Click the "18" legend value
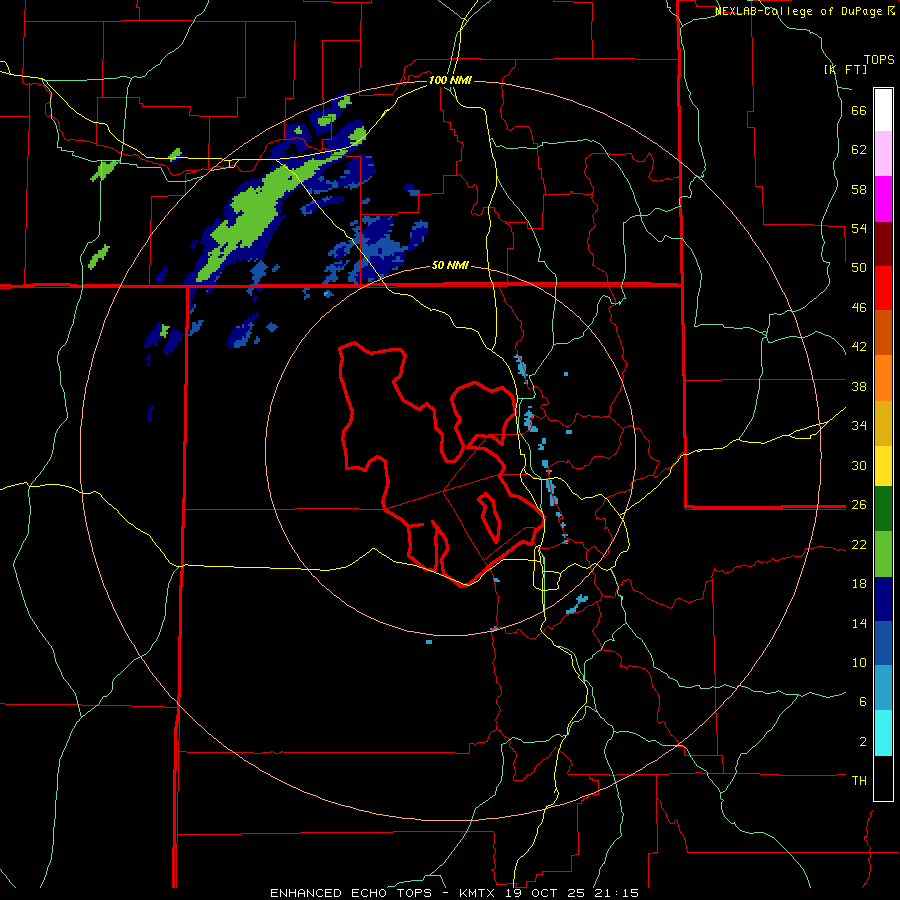Image resolution: width=900 pixels, height=900 pixels. [x=859, y=584]
